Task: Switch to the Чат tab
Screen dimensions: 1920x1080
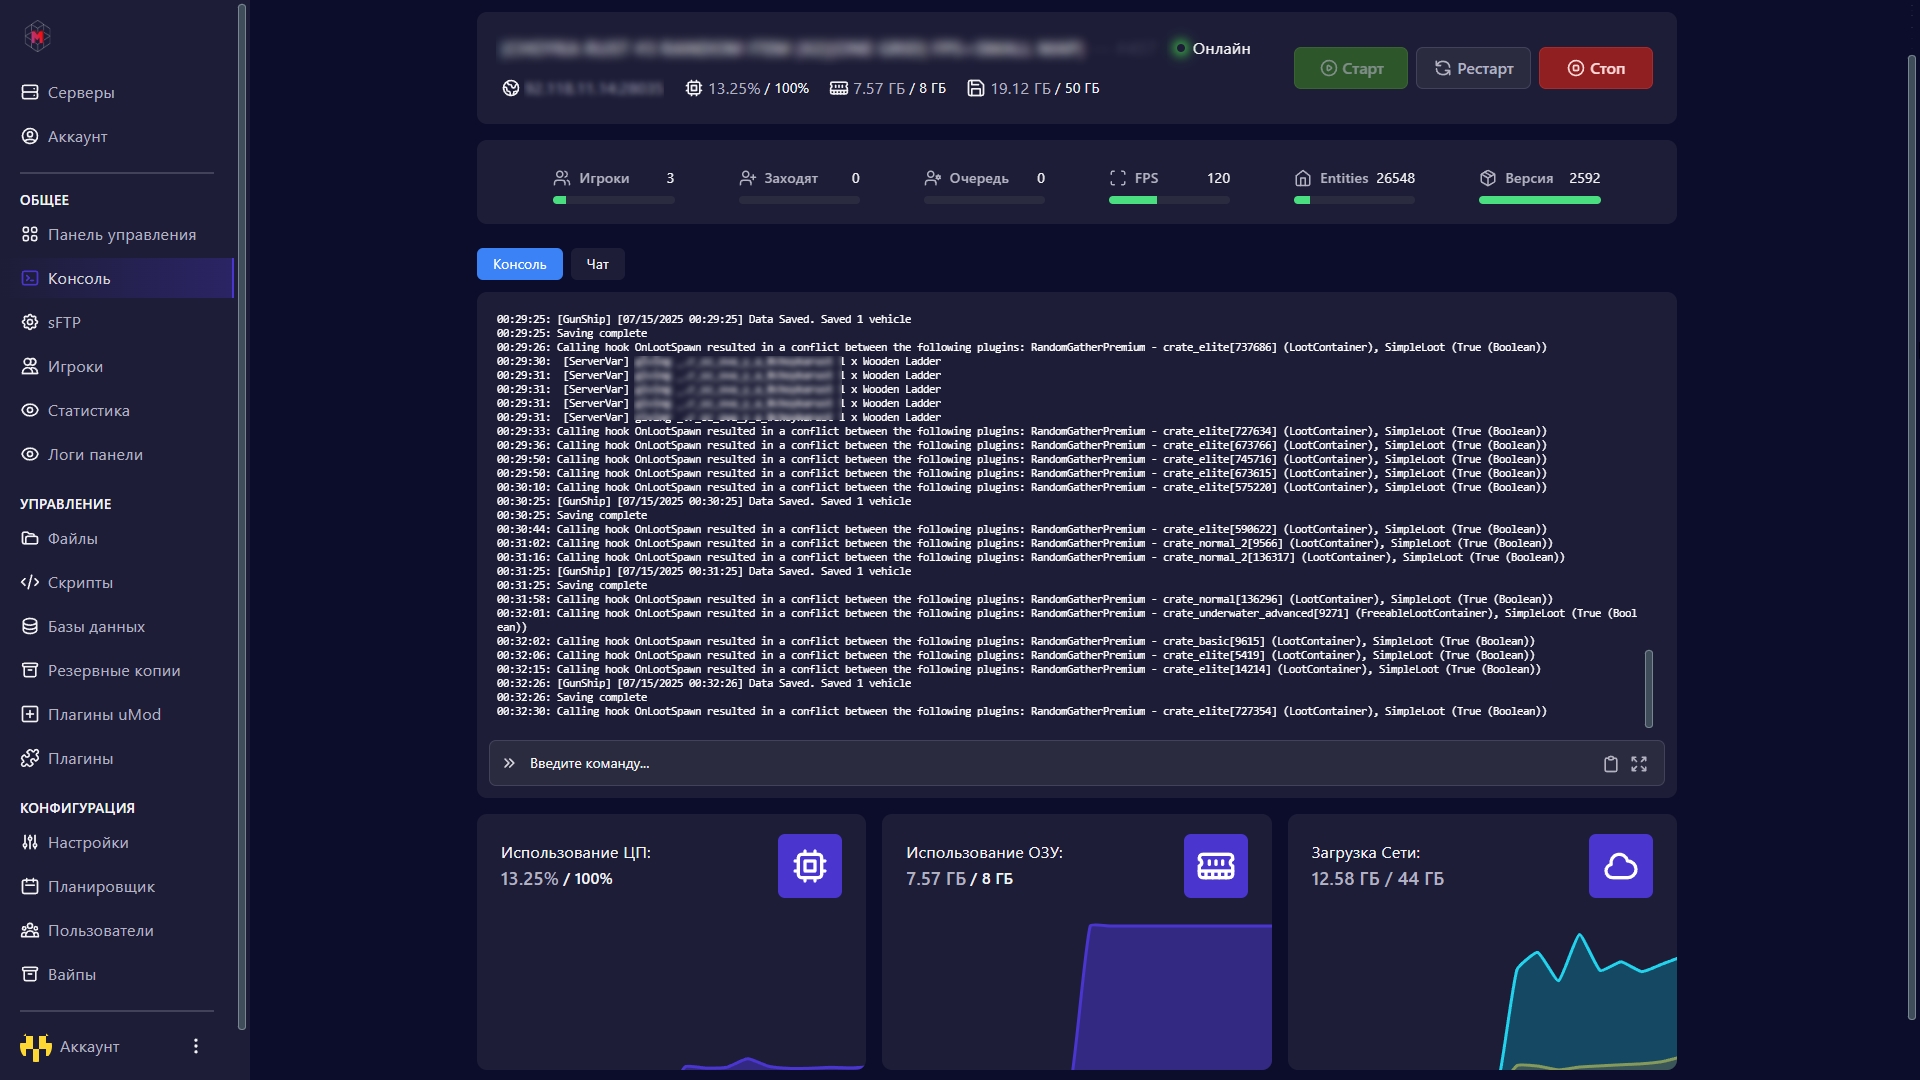Action: pos(597,264)
